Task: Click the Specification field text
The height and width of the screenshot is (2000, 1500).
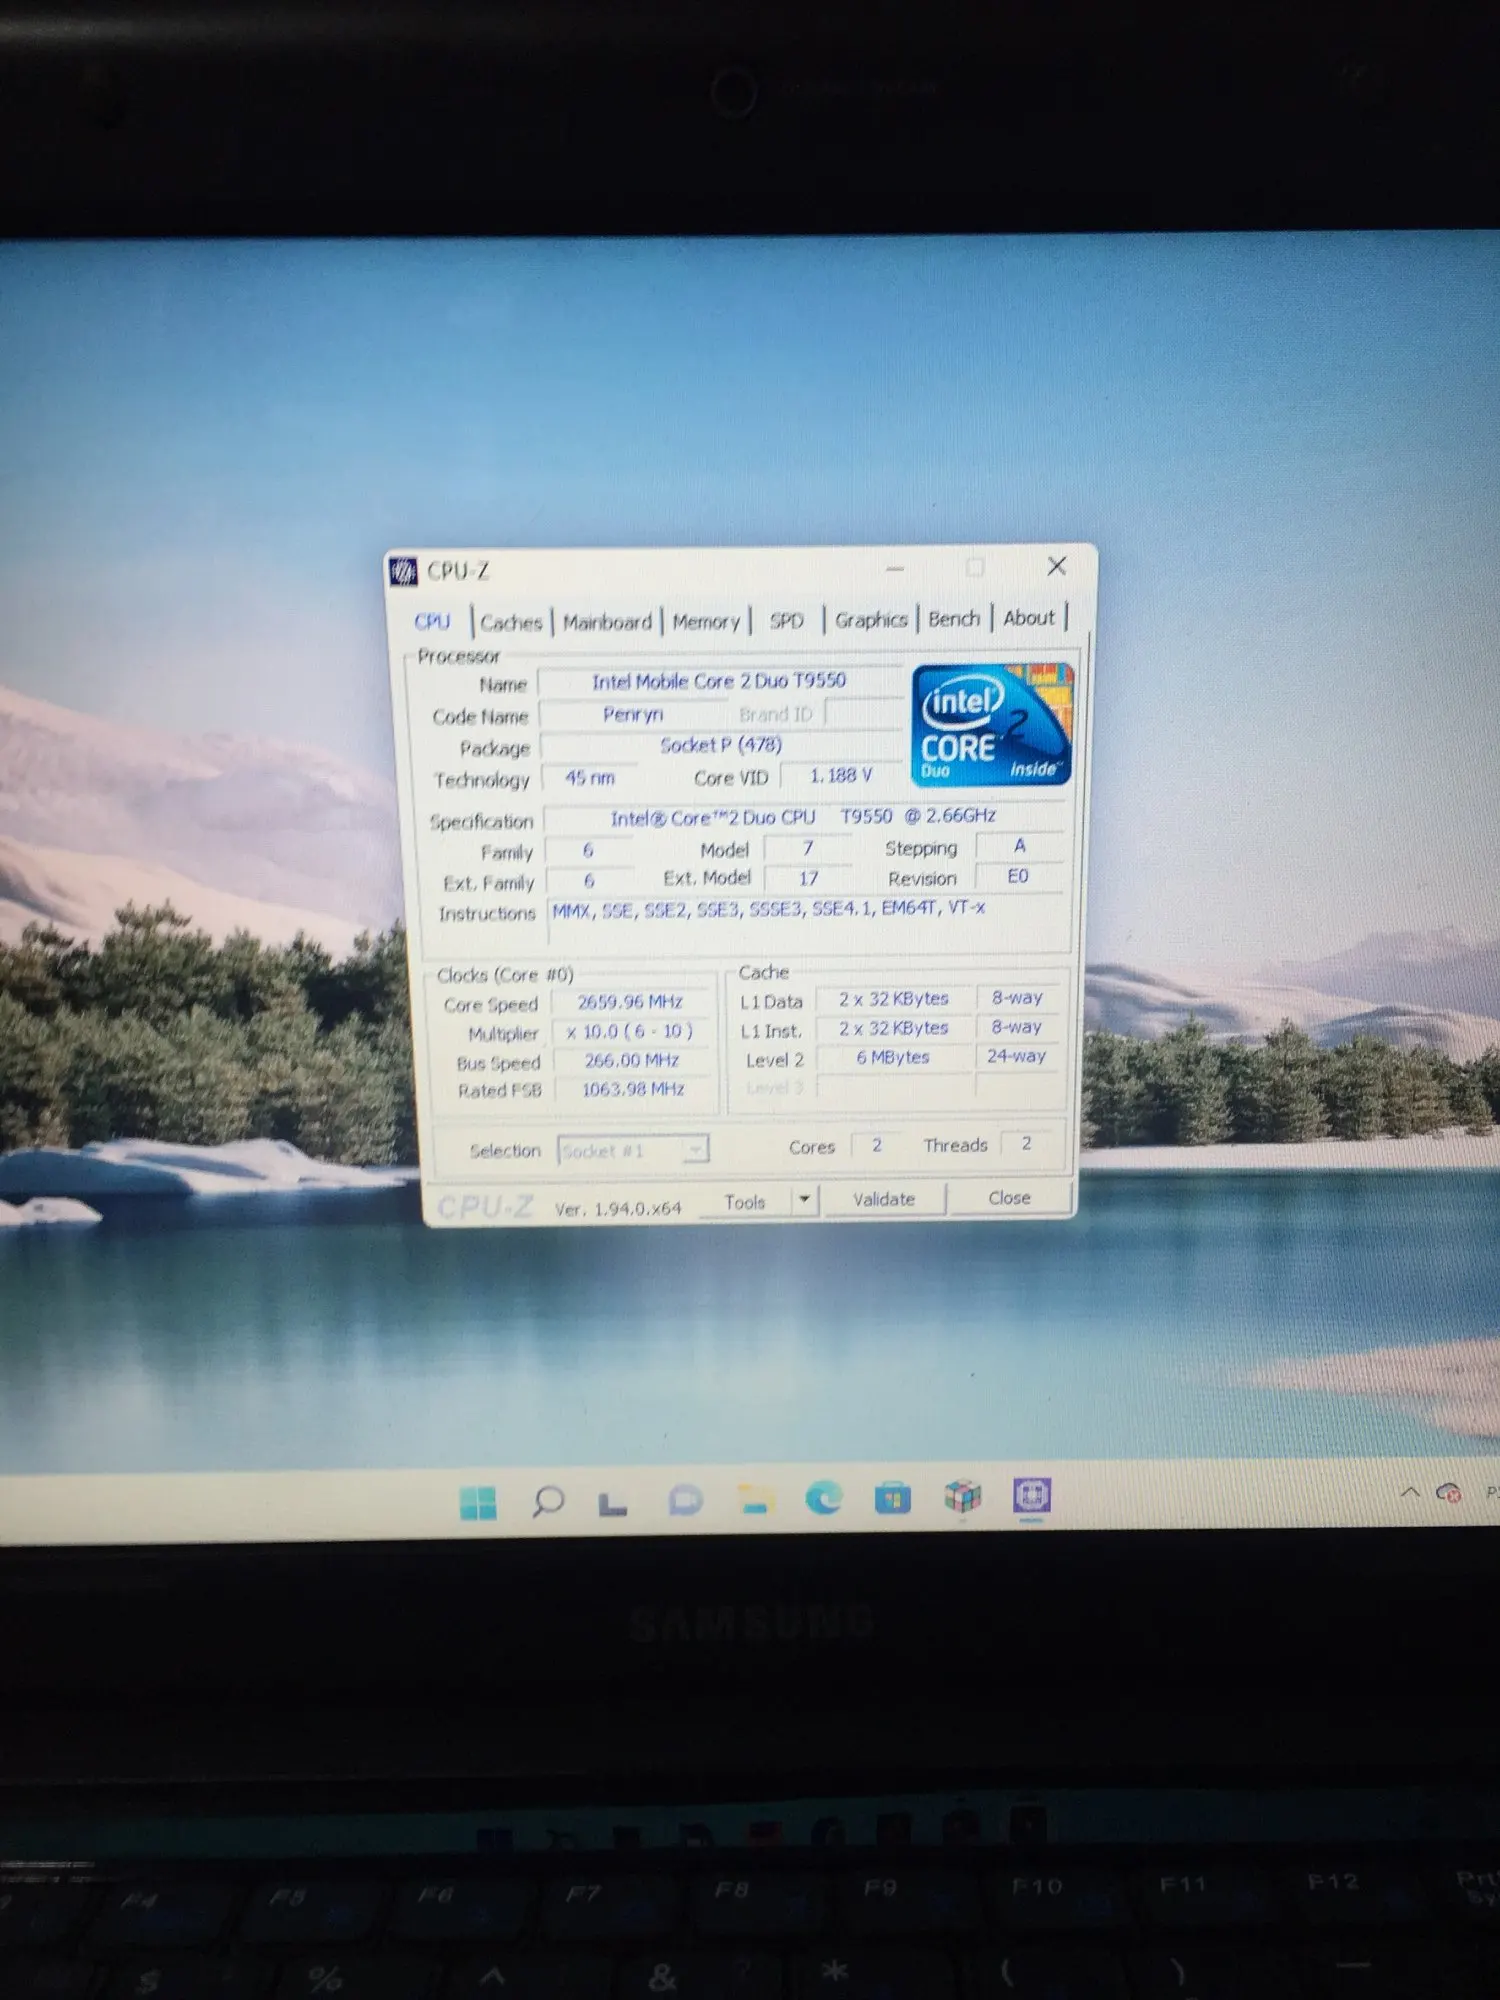Action: point(803,817)
